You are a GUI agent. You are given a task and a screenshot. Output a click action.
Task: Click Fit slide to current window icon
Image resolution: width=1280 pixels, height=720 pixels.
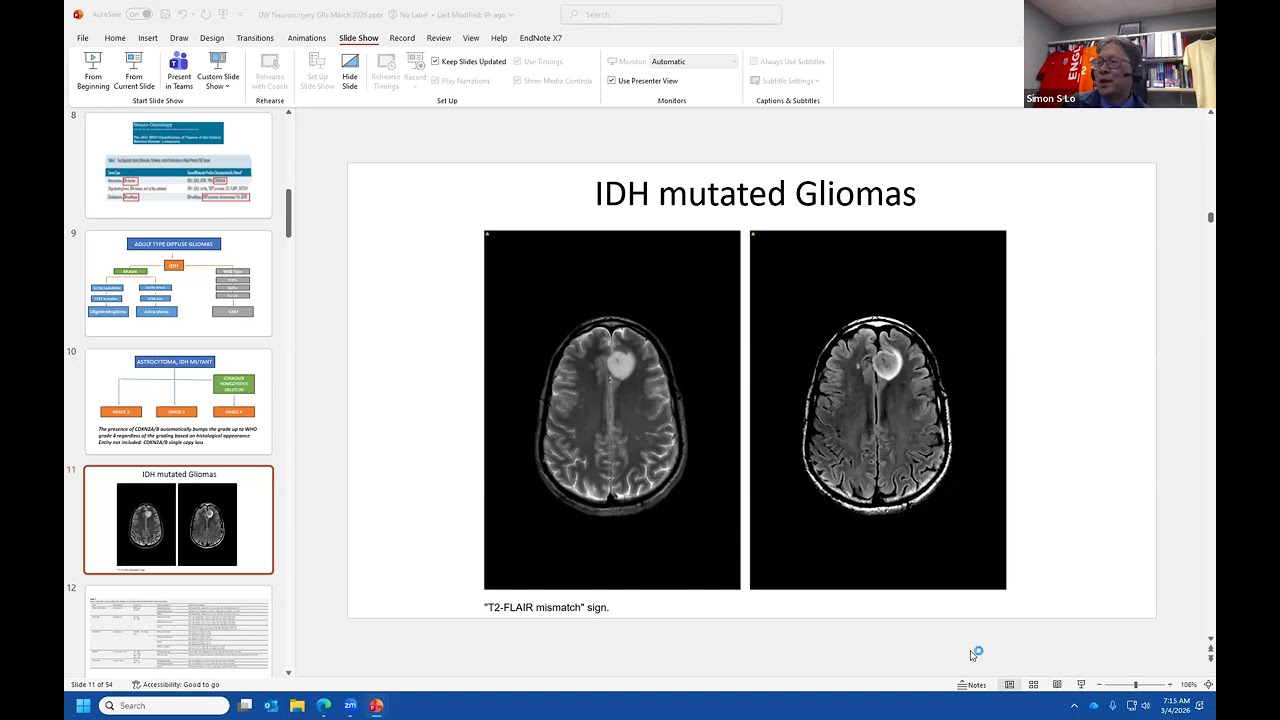pyautogui.click(x=1208, y=685)
